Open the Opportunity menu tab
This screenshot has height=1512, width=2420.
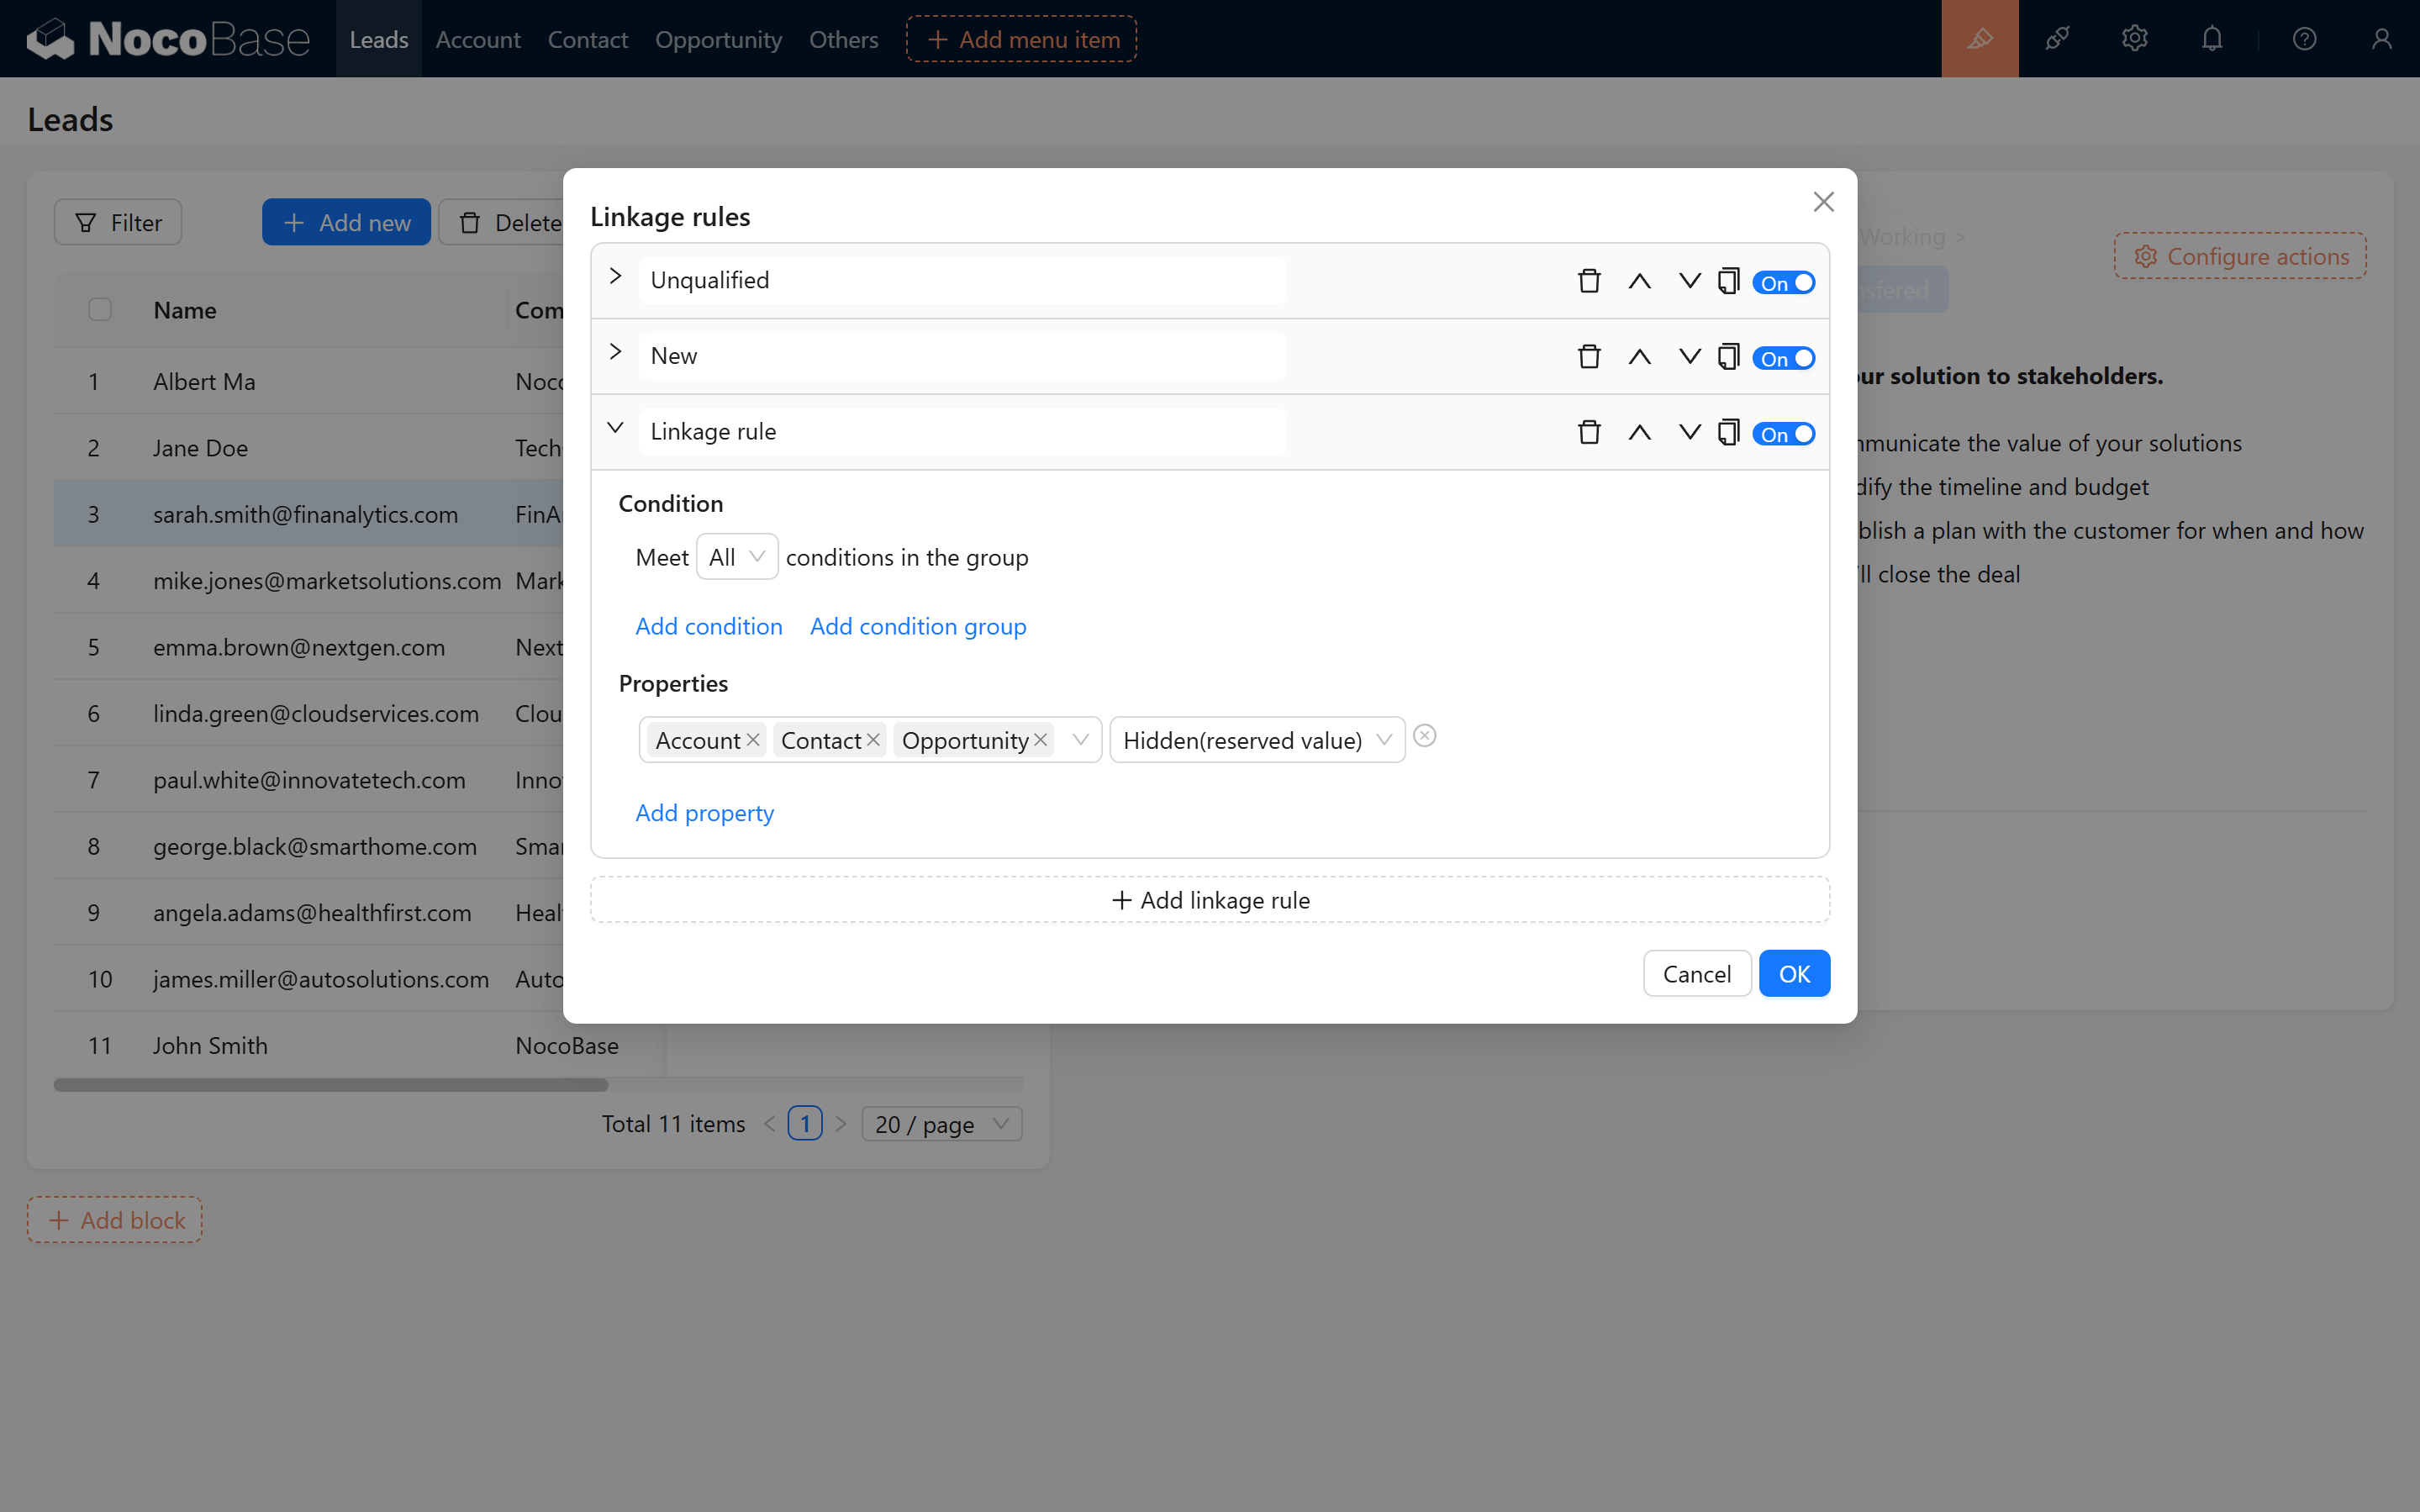coord(718,39)
